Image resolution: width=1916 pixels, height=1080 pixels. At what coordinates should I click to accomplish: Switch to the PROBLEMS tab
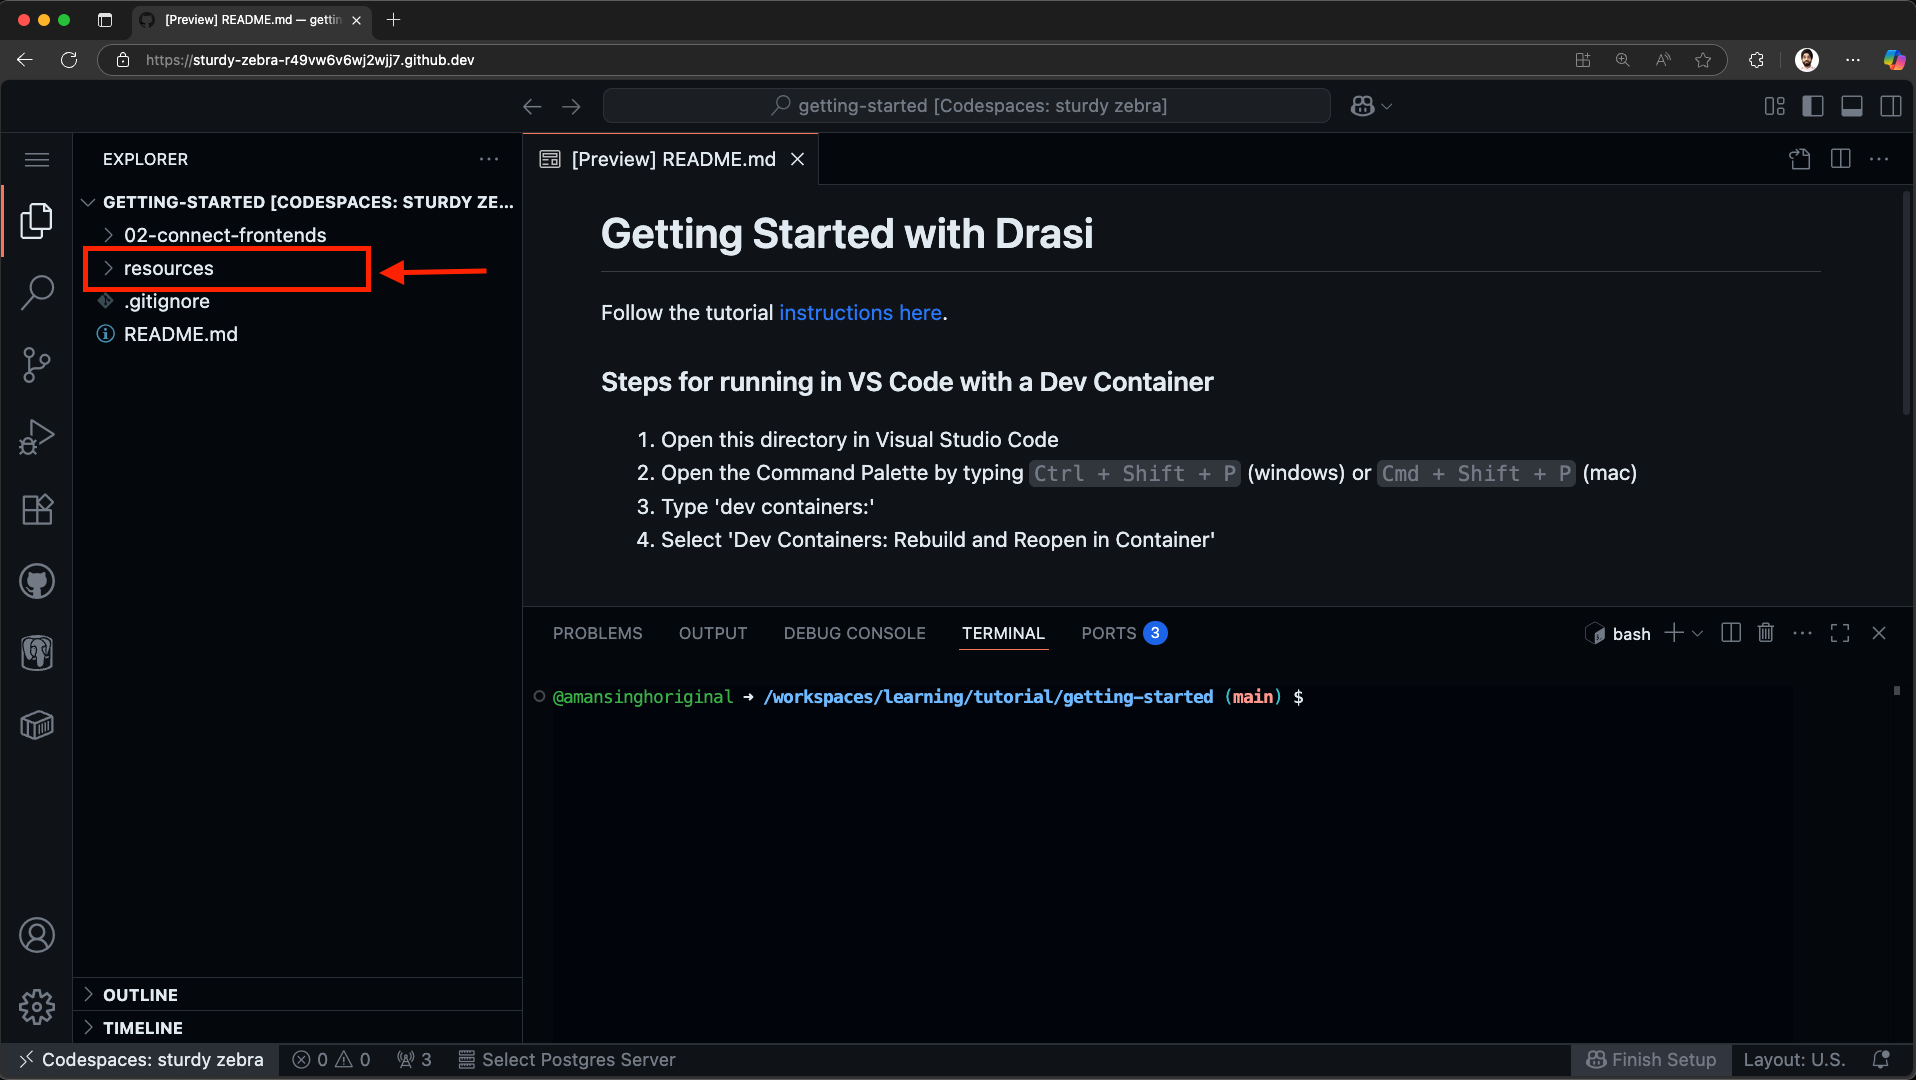click(597, 633)
